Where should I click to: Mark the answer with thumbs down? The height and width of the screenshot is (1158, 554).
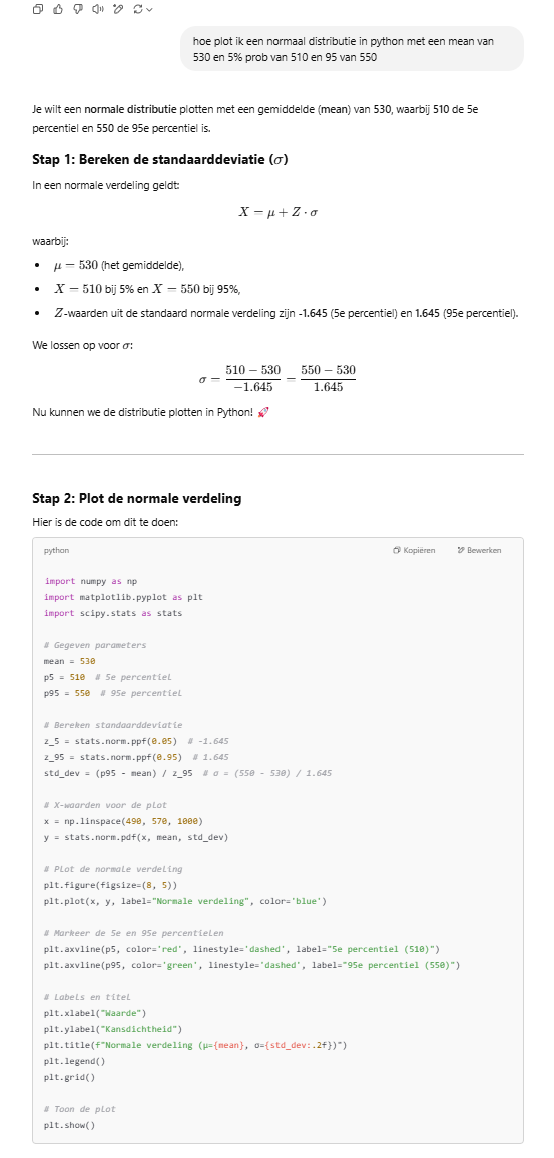(78, 9)
